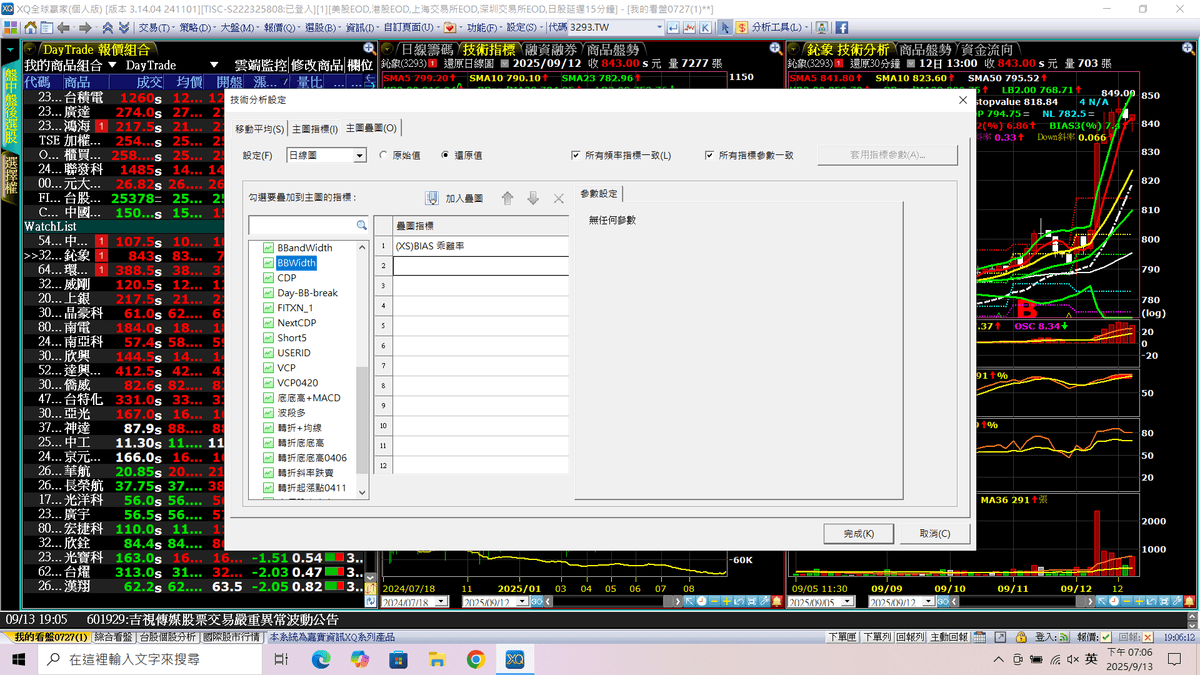Switch to 融資融券 tab in background chart
The height and width of the screenshot is (675, 1200).
click(x=549, y=49)
